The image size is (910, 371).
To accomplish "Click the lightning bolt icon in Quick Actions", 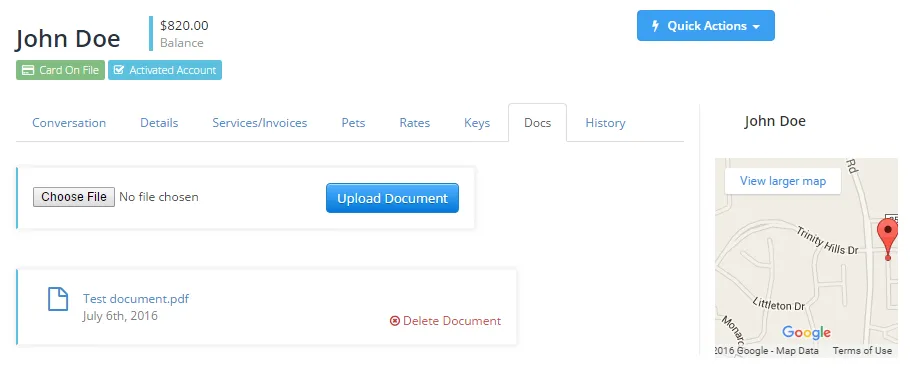I will coord(655,26).
